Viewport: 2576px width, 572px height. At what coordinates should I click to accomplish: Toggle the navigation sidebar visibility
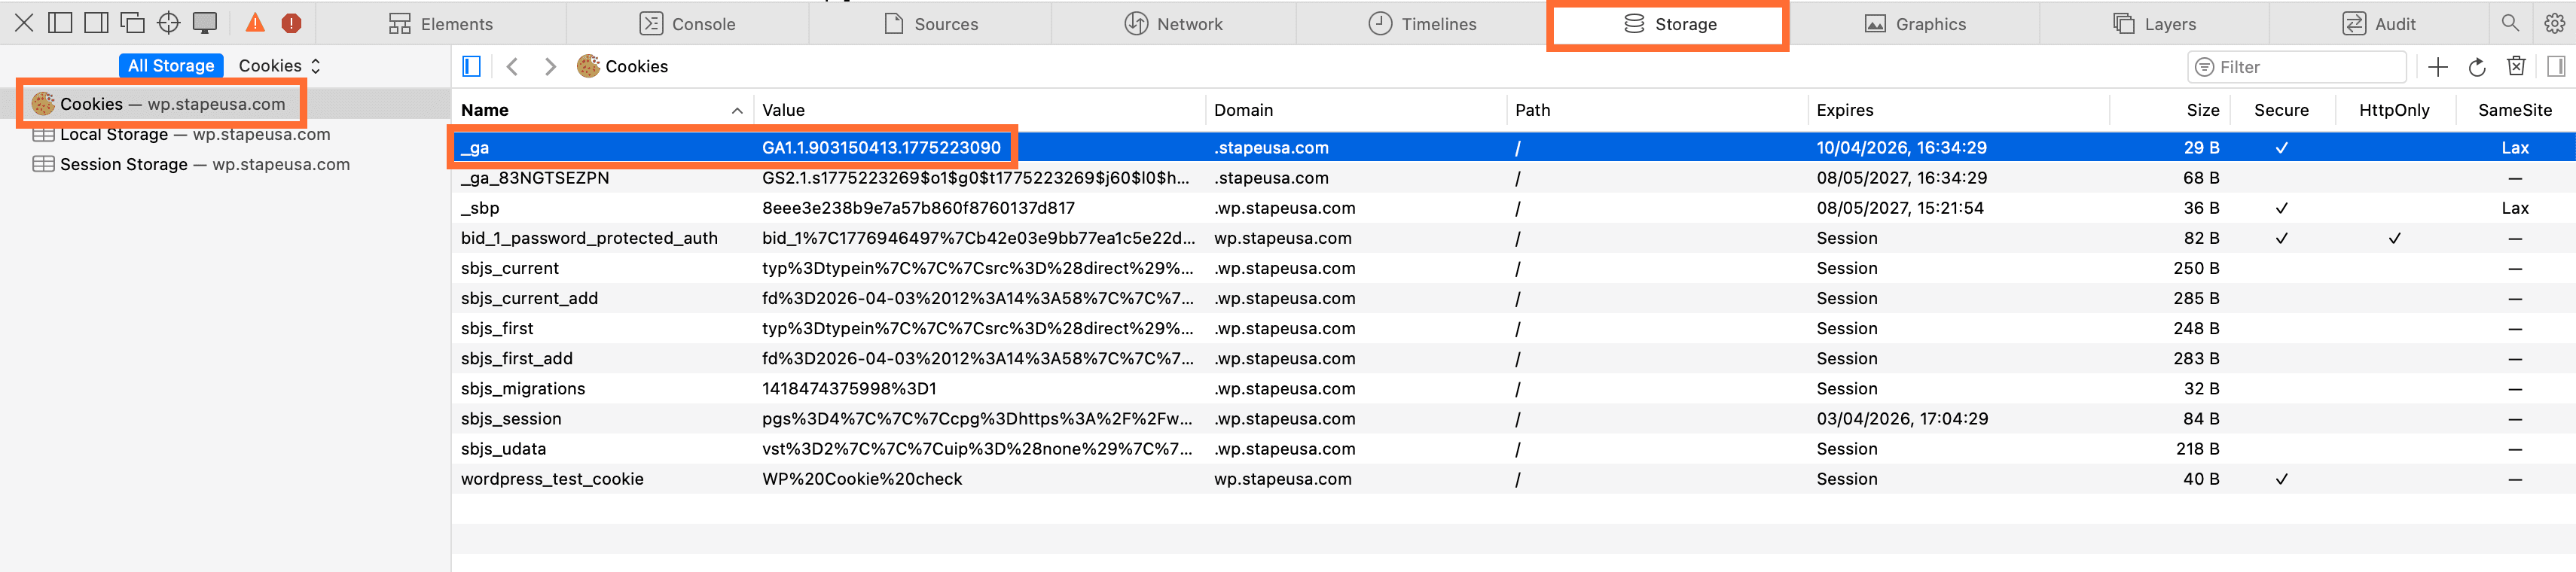[x=471, y=66]
